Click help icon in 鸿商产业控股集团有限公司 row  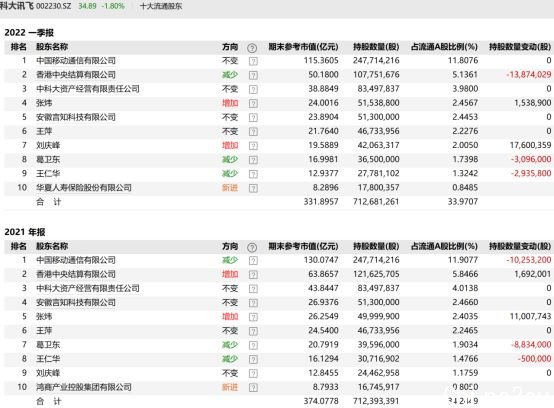click(253, 388)
